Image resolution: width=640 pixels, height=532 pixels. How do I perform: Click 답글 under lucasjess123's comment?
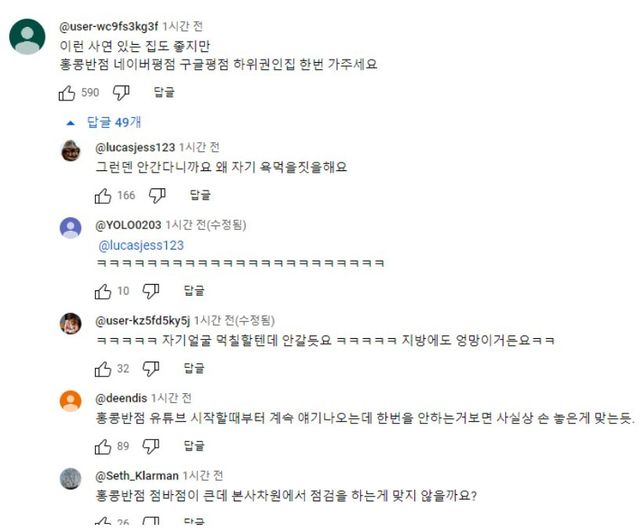(x=200, y=195)
